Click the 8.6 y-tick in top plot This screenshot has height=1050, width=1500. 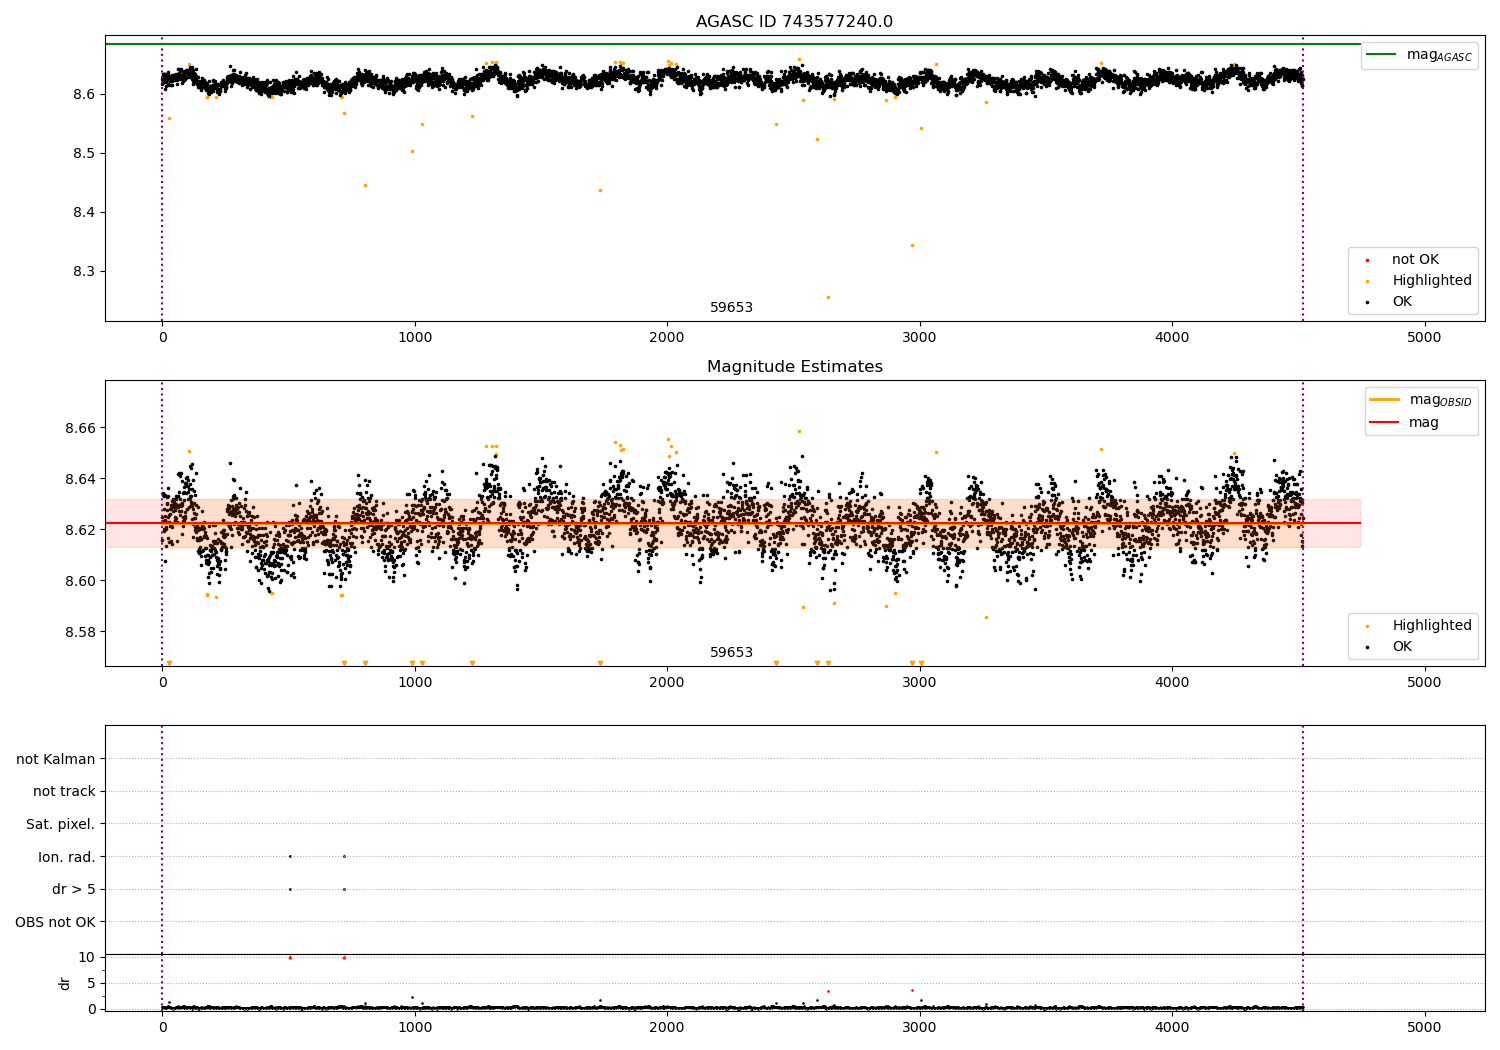coord(84,95)
